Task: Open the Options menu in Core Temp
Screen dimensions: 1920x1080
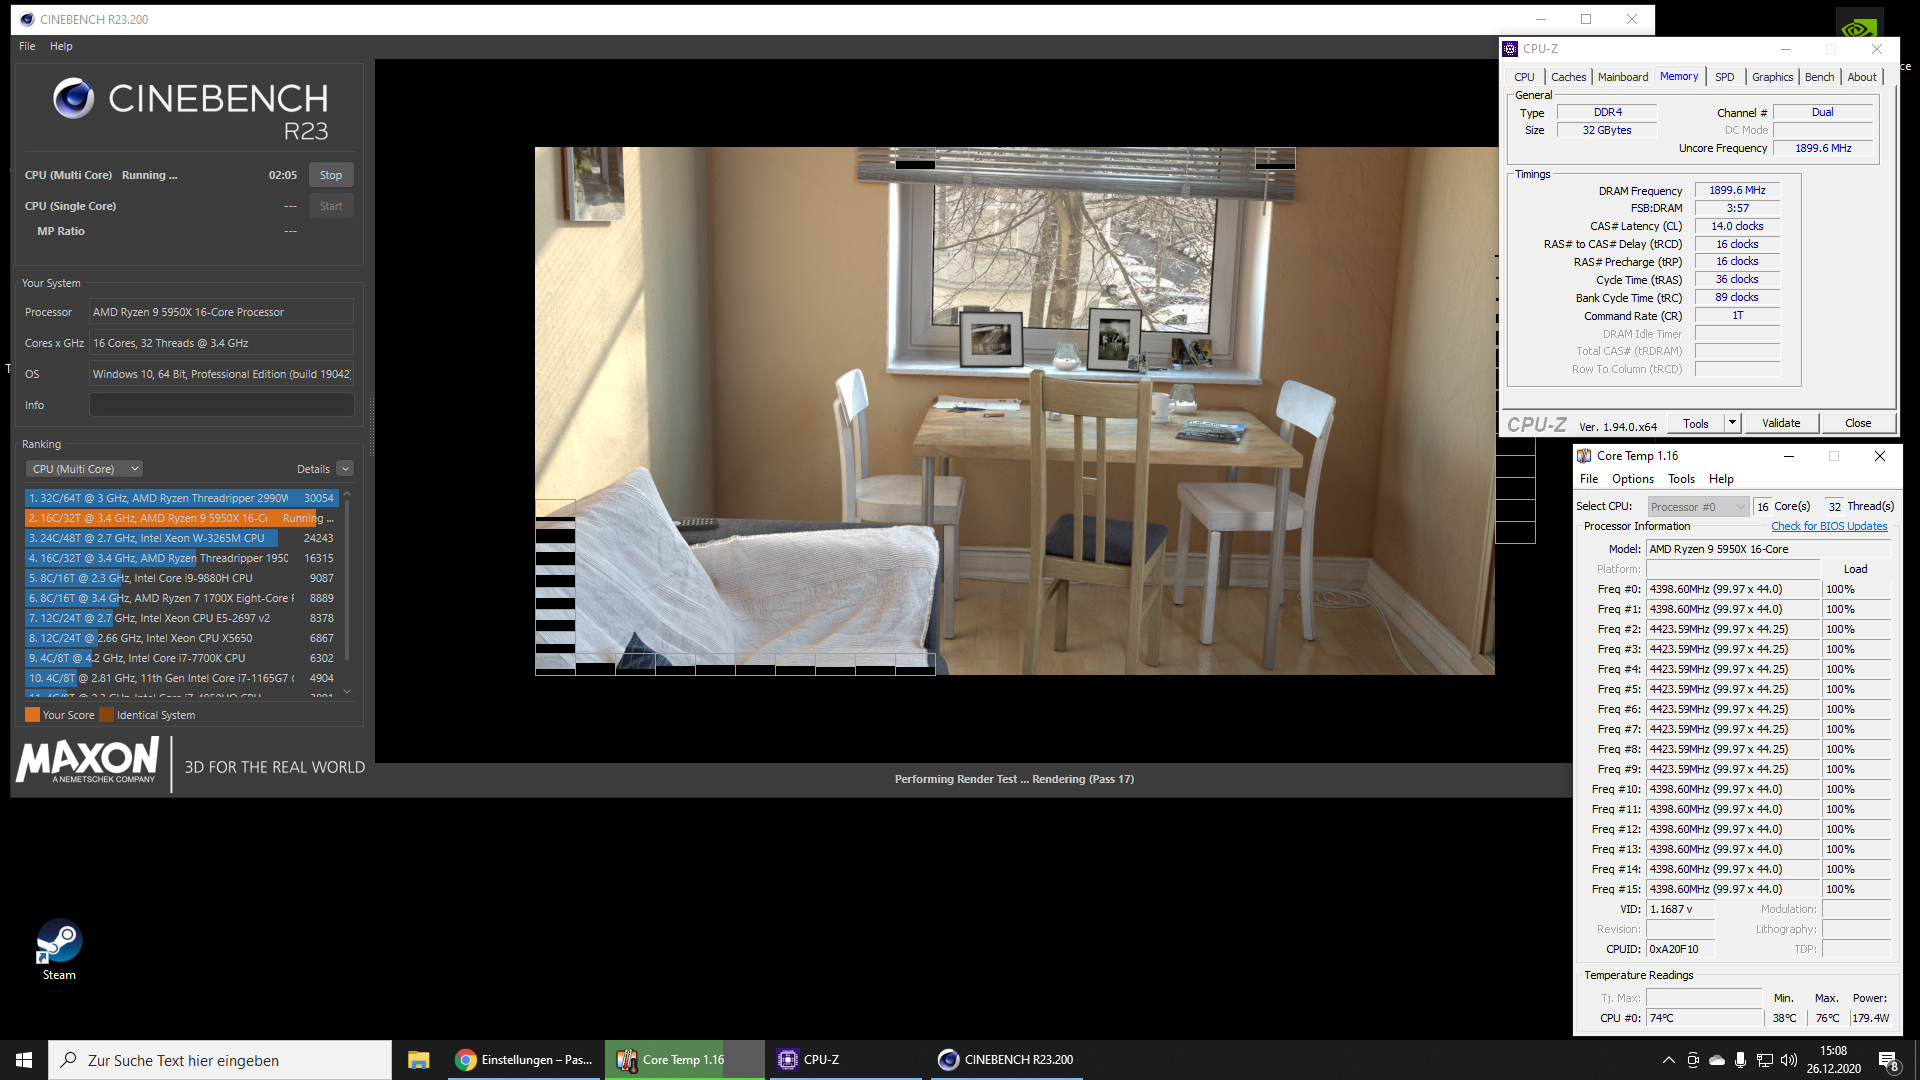Action: click(x=1632, y=479)
